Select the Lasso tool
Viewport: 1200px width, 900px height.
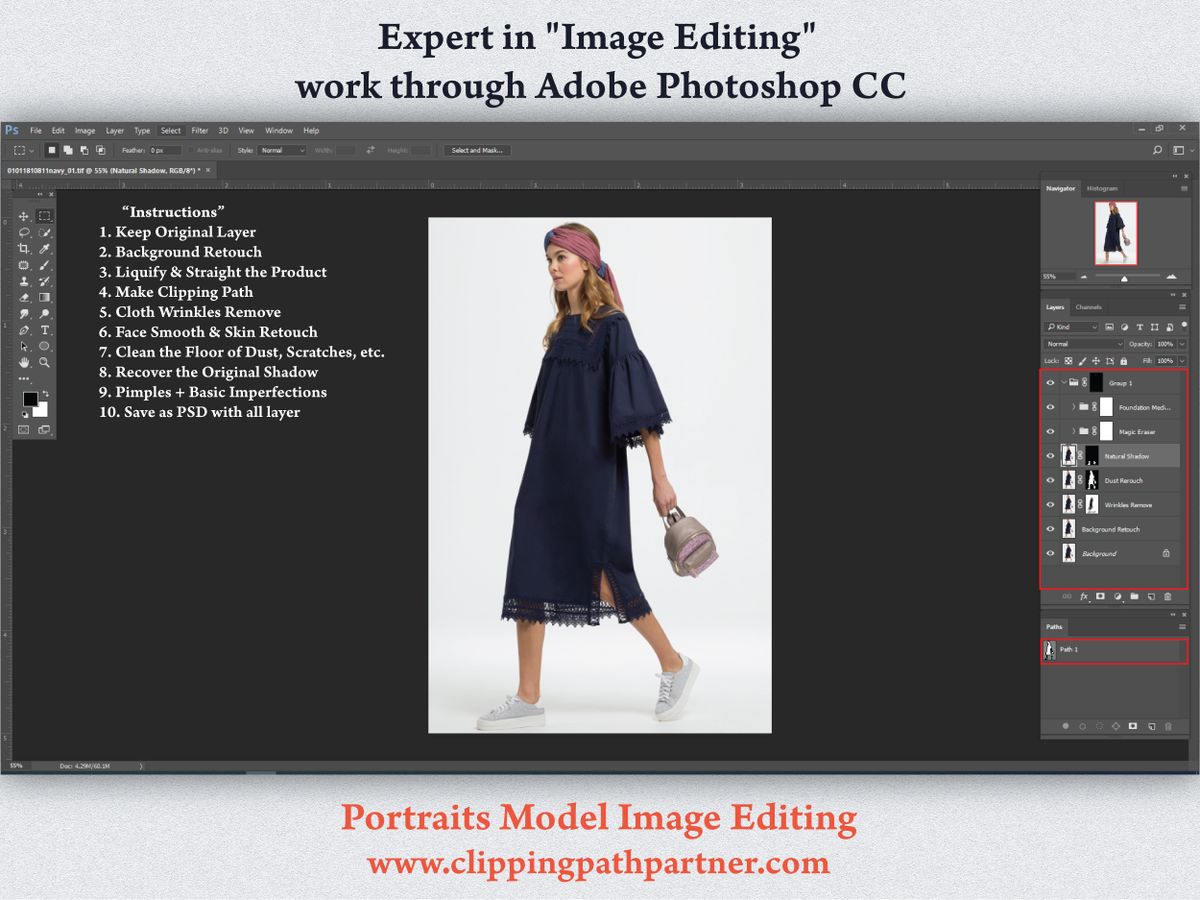pos(24,232)
